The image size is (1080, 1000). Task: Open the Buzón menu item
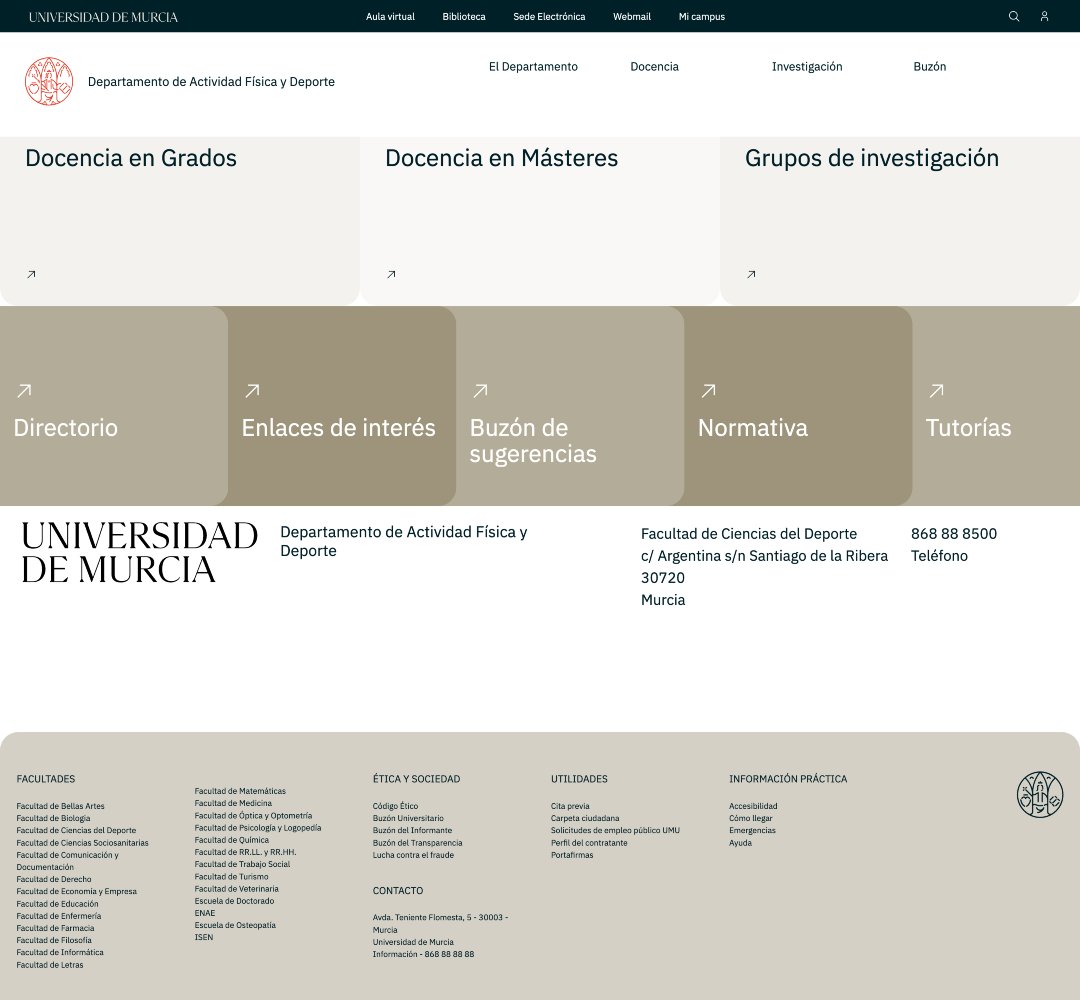[929, 67]
